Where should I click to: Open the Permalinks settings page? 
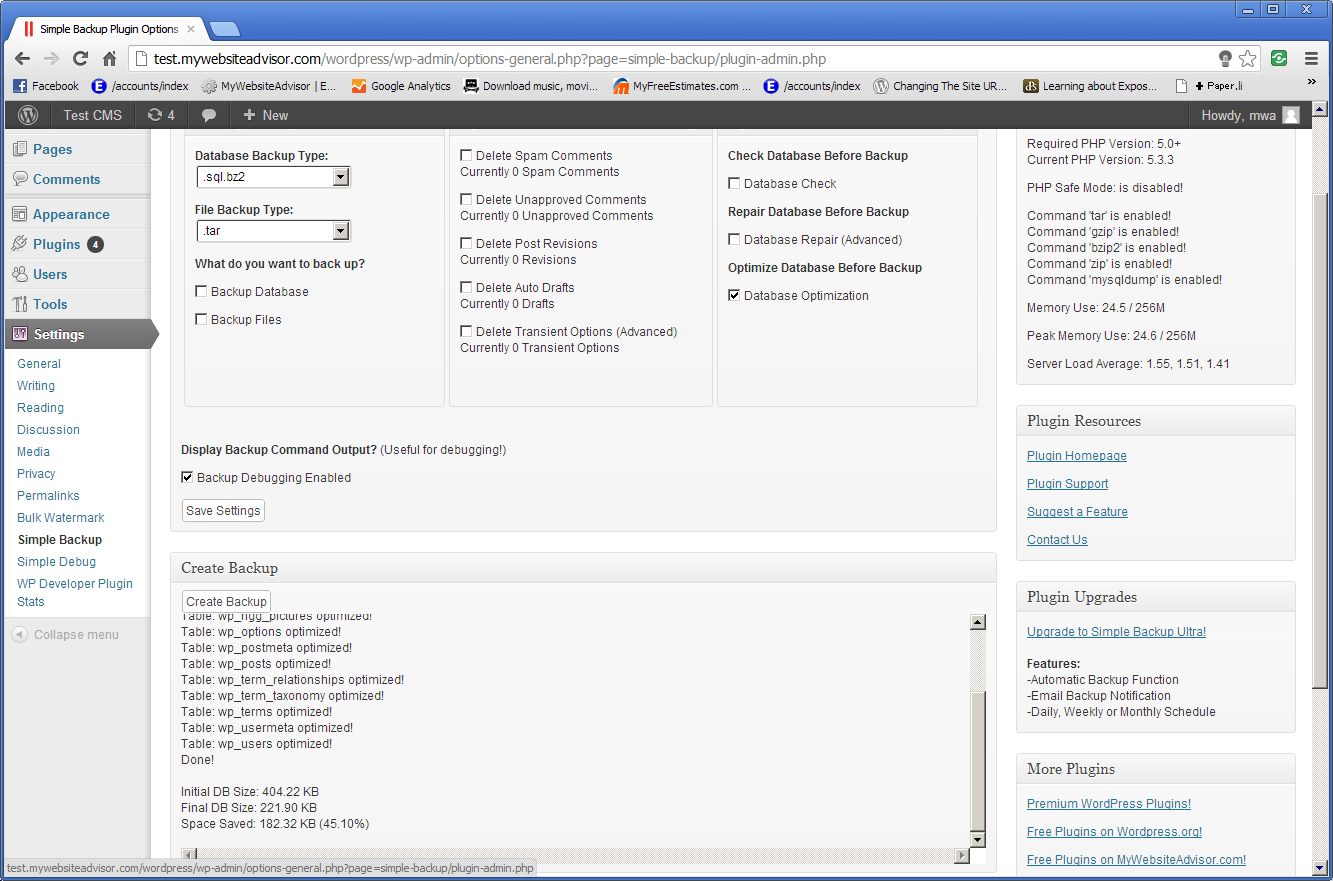coord(48,496)
